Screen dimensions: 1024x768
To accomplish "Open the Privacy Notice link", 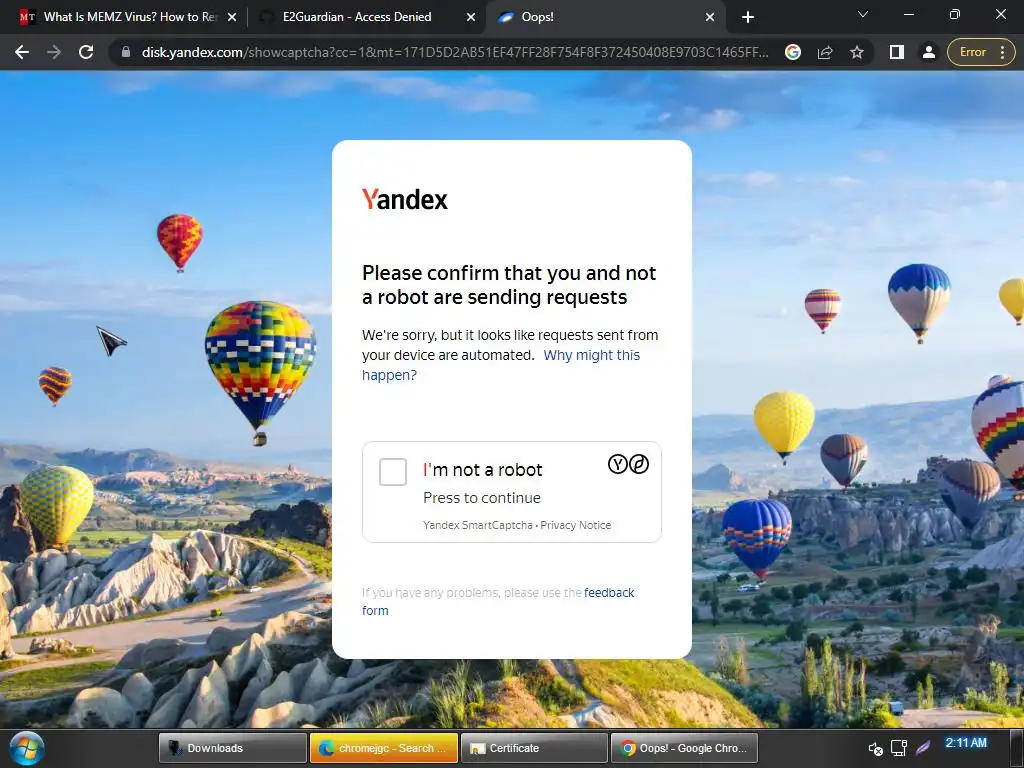I will click(x=575, y=525).
